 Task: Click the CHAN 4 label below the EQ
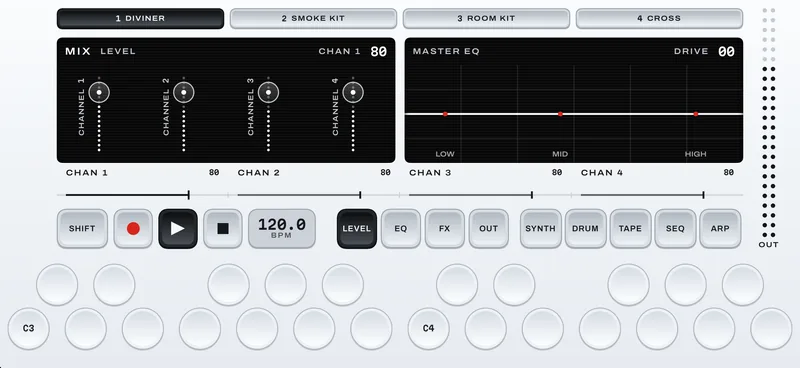point(602,173)
